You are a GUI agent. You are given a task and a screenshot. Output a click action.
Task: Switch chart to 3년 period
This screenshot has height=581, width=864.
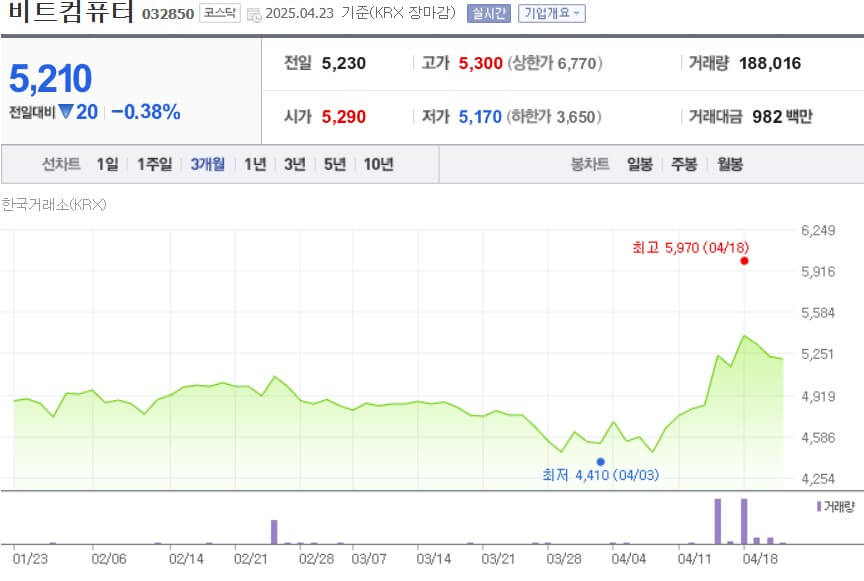click(295, 164)
